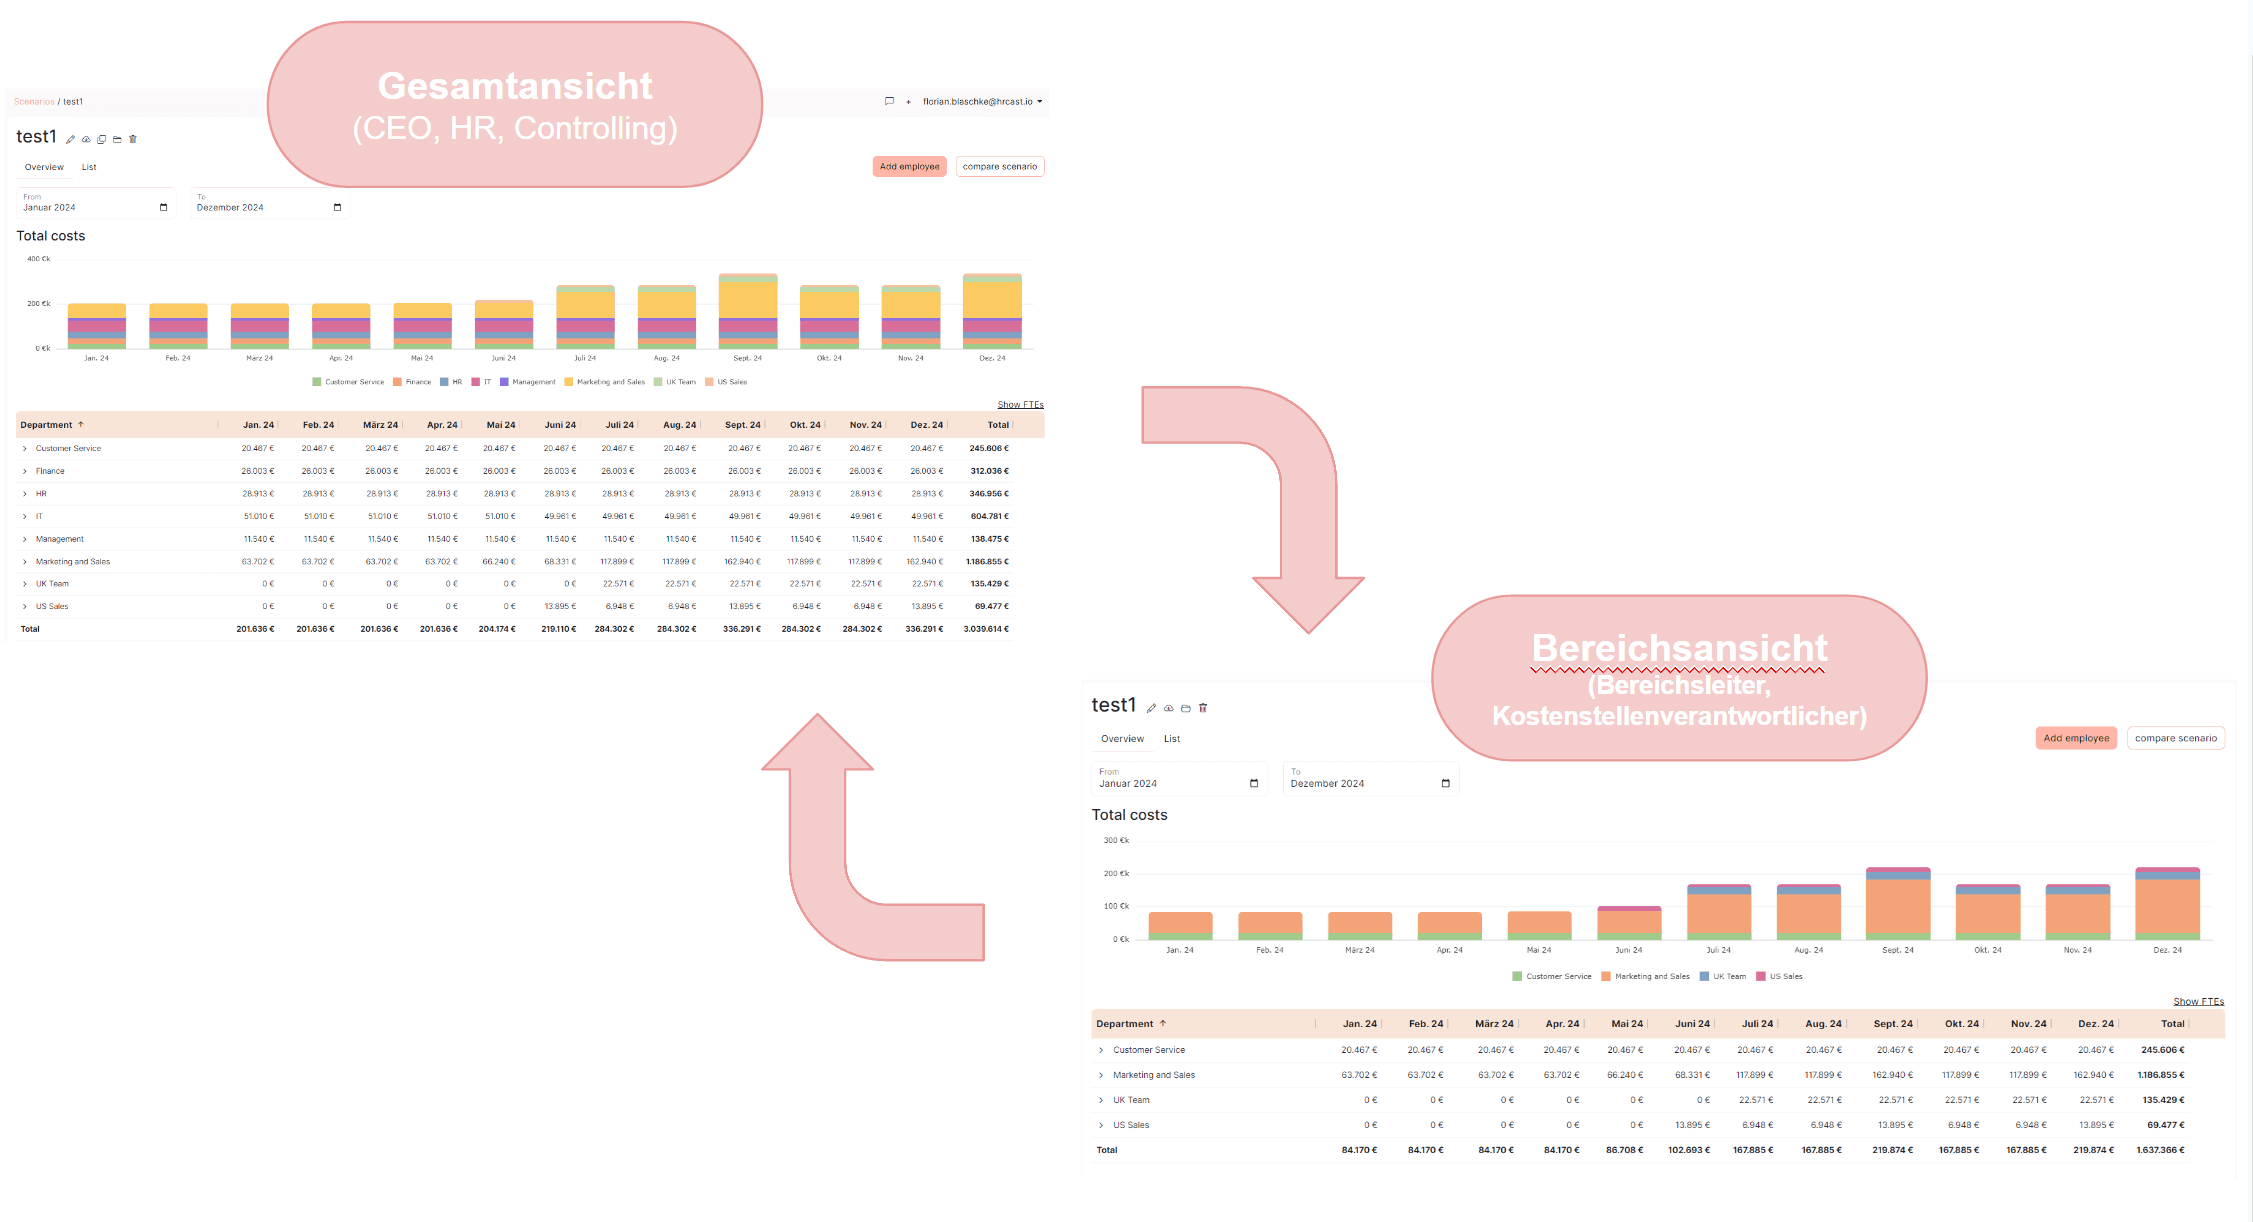The width and height of the screenshot is (2253, 1222).
Task: Toggle the Management series in the chart legend
Action: (x=527, y=382)
